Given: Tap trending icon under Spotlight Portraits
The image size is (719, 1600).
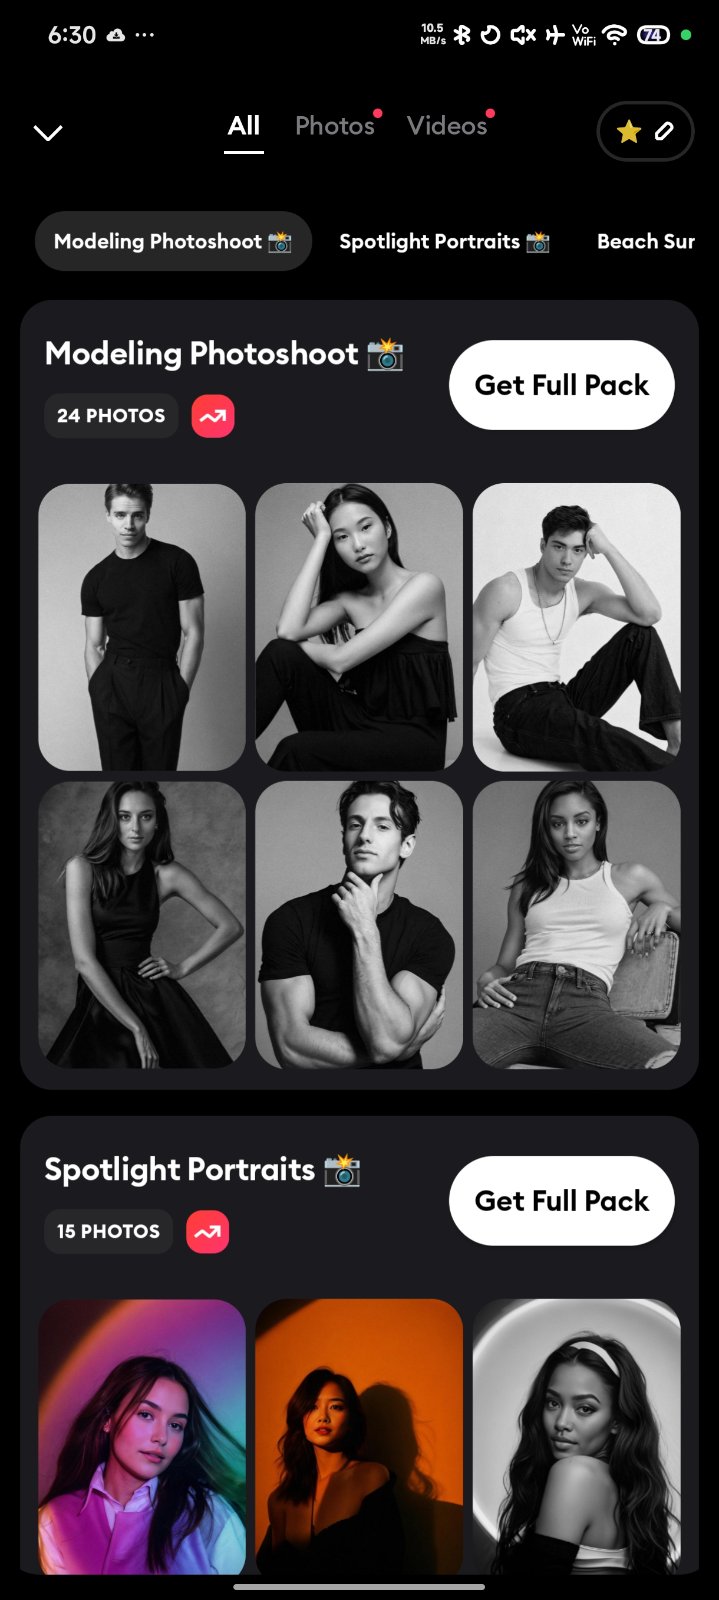Looking at the screenshot, I should pos(208,1232).
